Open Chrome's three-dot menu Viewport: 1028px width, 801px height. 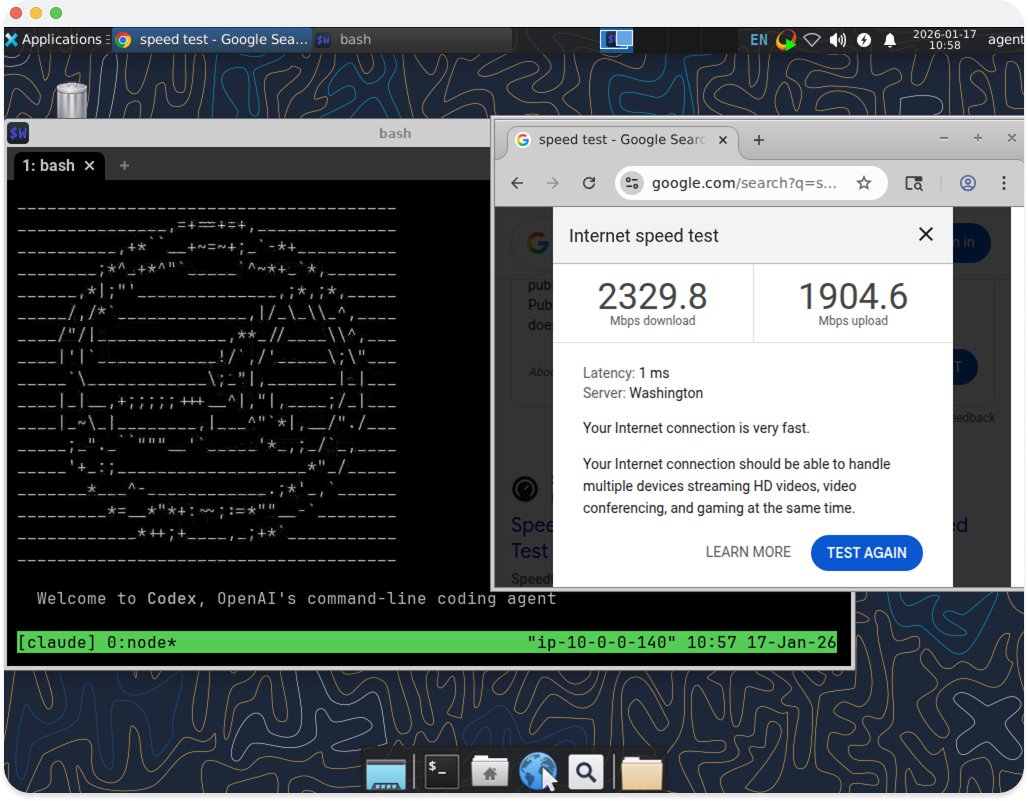pyautogui.click(x=1004, y=183)
